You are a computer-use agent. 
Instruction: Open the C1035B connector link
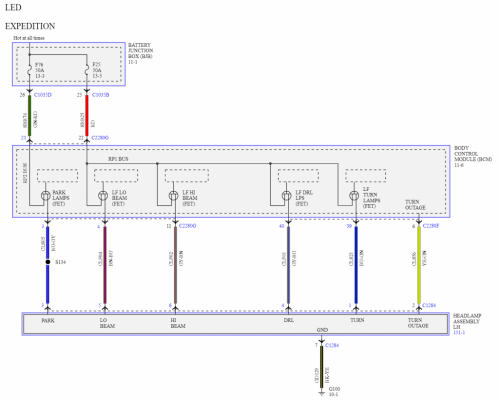100,95
